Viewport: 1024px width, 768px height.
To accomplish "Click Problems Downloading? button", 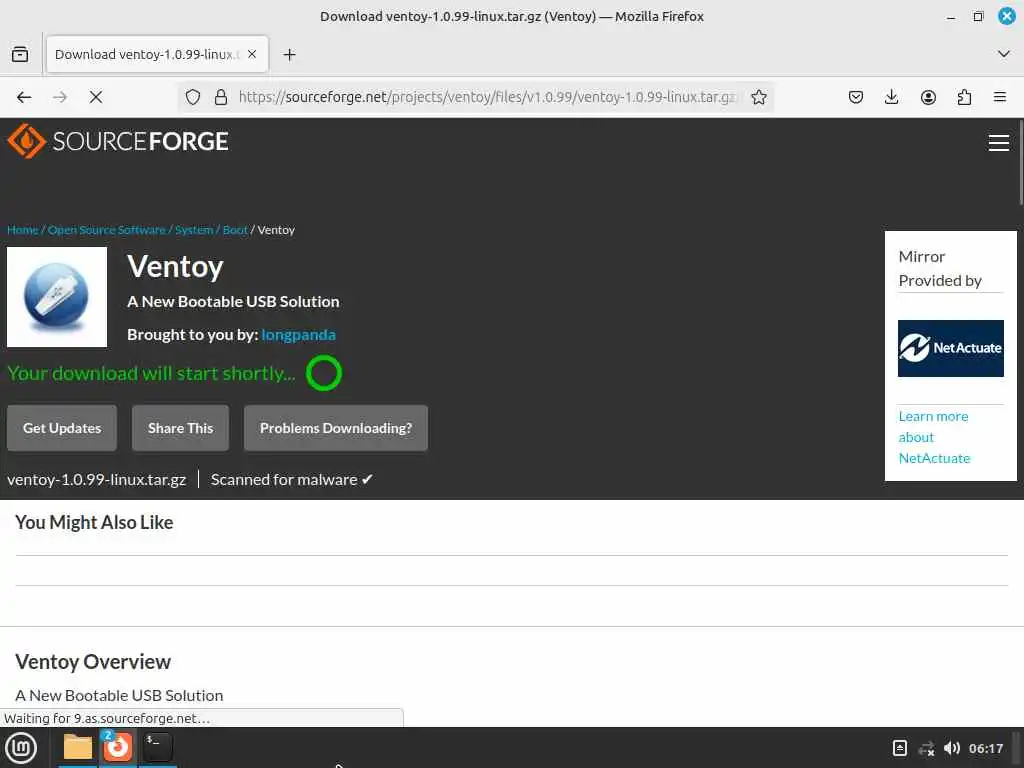I will [x=336, y=428].
